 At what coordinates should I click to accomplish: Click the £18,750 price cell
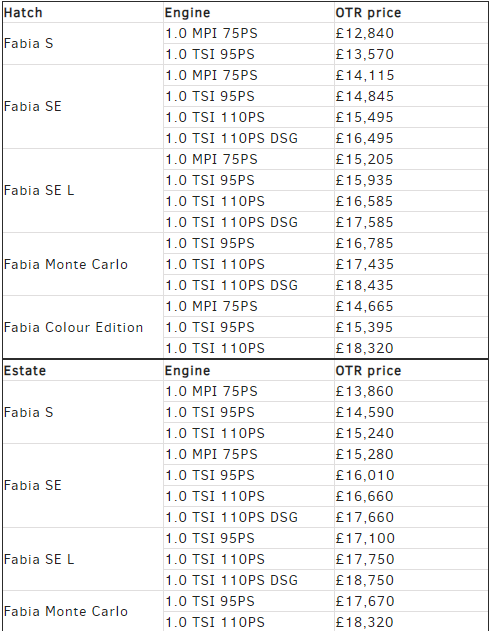411,580
